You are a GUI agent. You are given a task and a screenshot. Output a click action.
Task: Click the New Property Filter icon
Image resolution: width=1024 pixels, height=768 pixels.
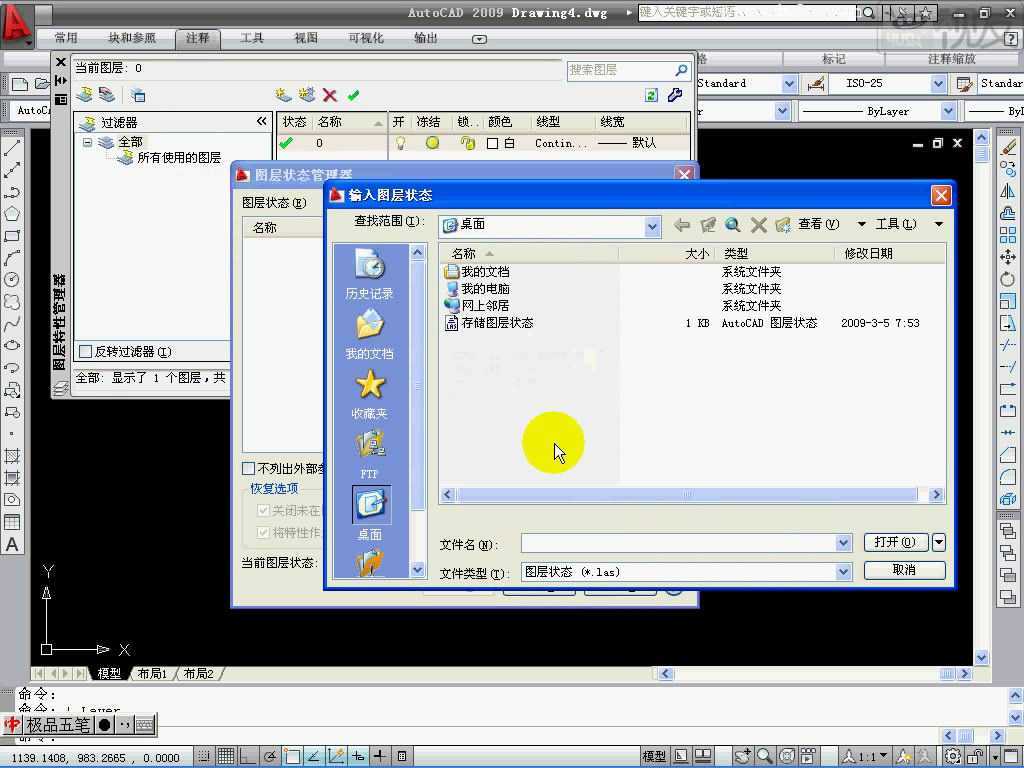(x=84, y=95)
